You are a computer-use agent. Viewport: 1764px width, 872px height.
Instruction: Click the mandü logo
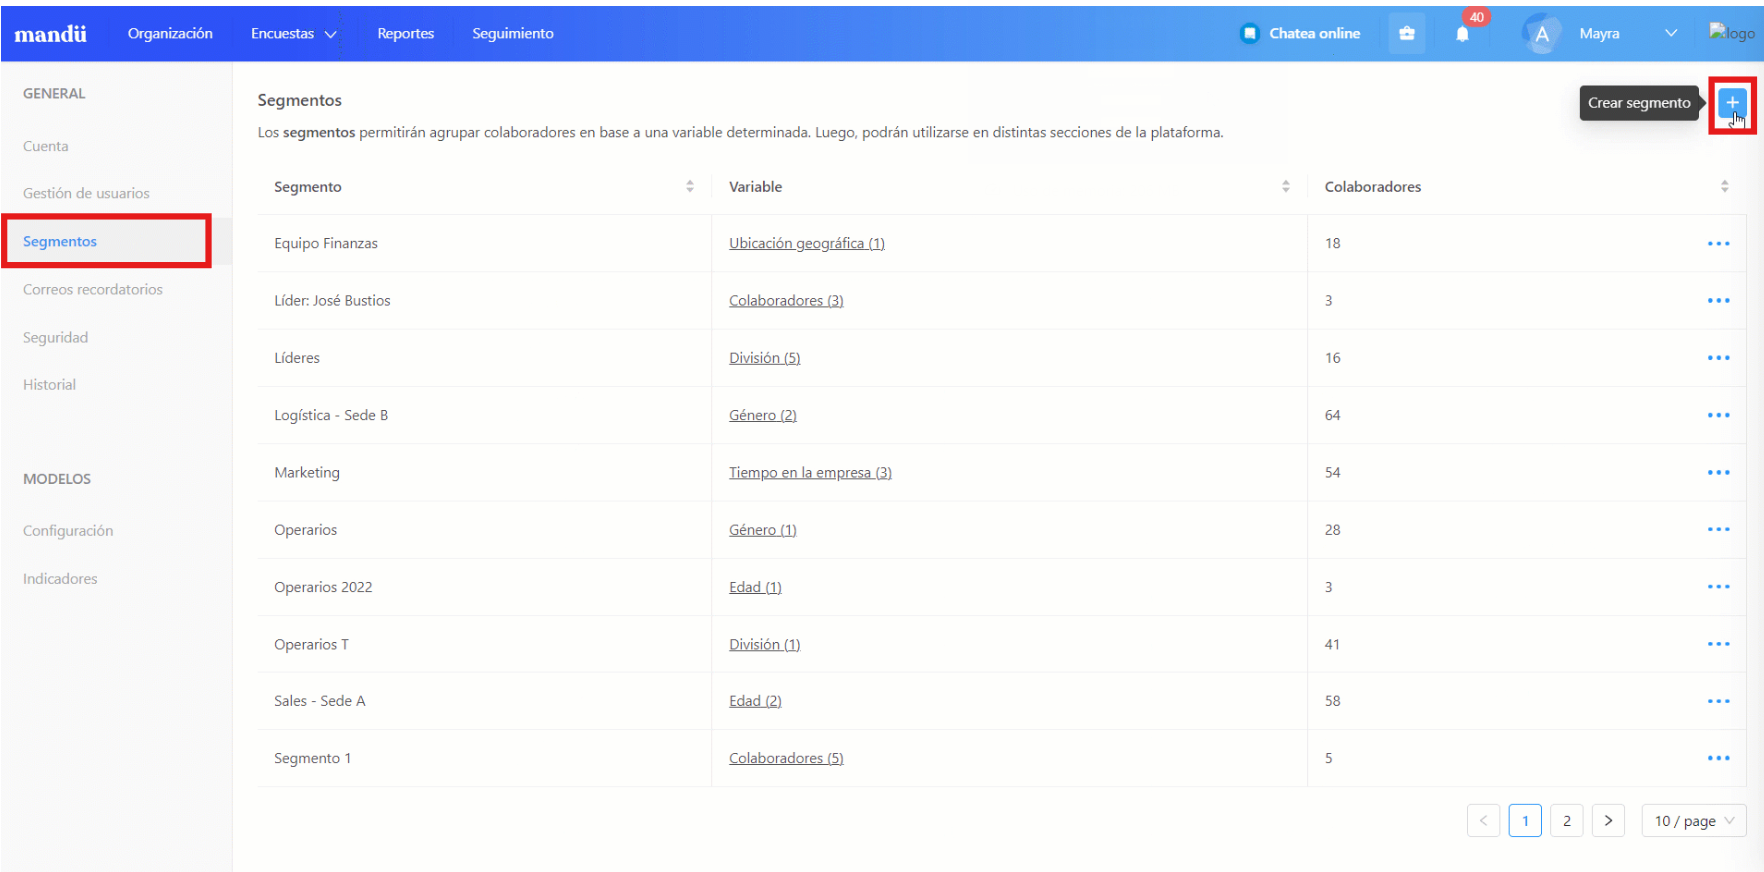coord(50,34)
